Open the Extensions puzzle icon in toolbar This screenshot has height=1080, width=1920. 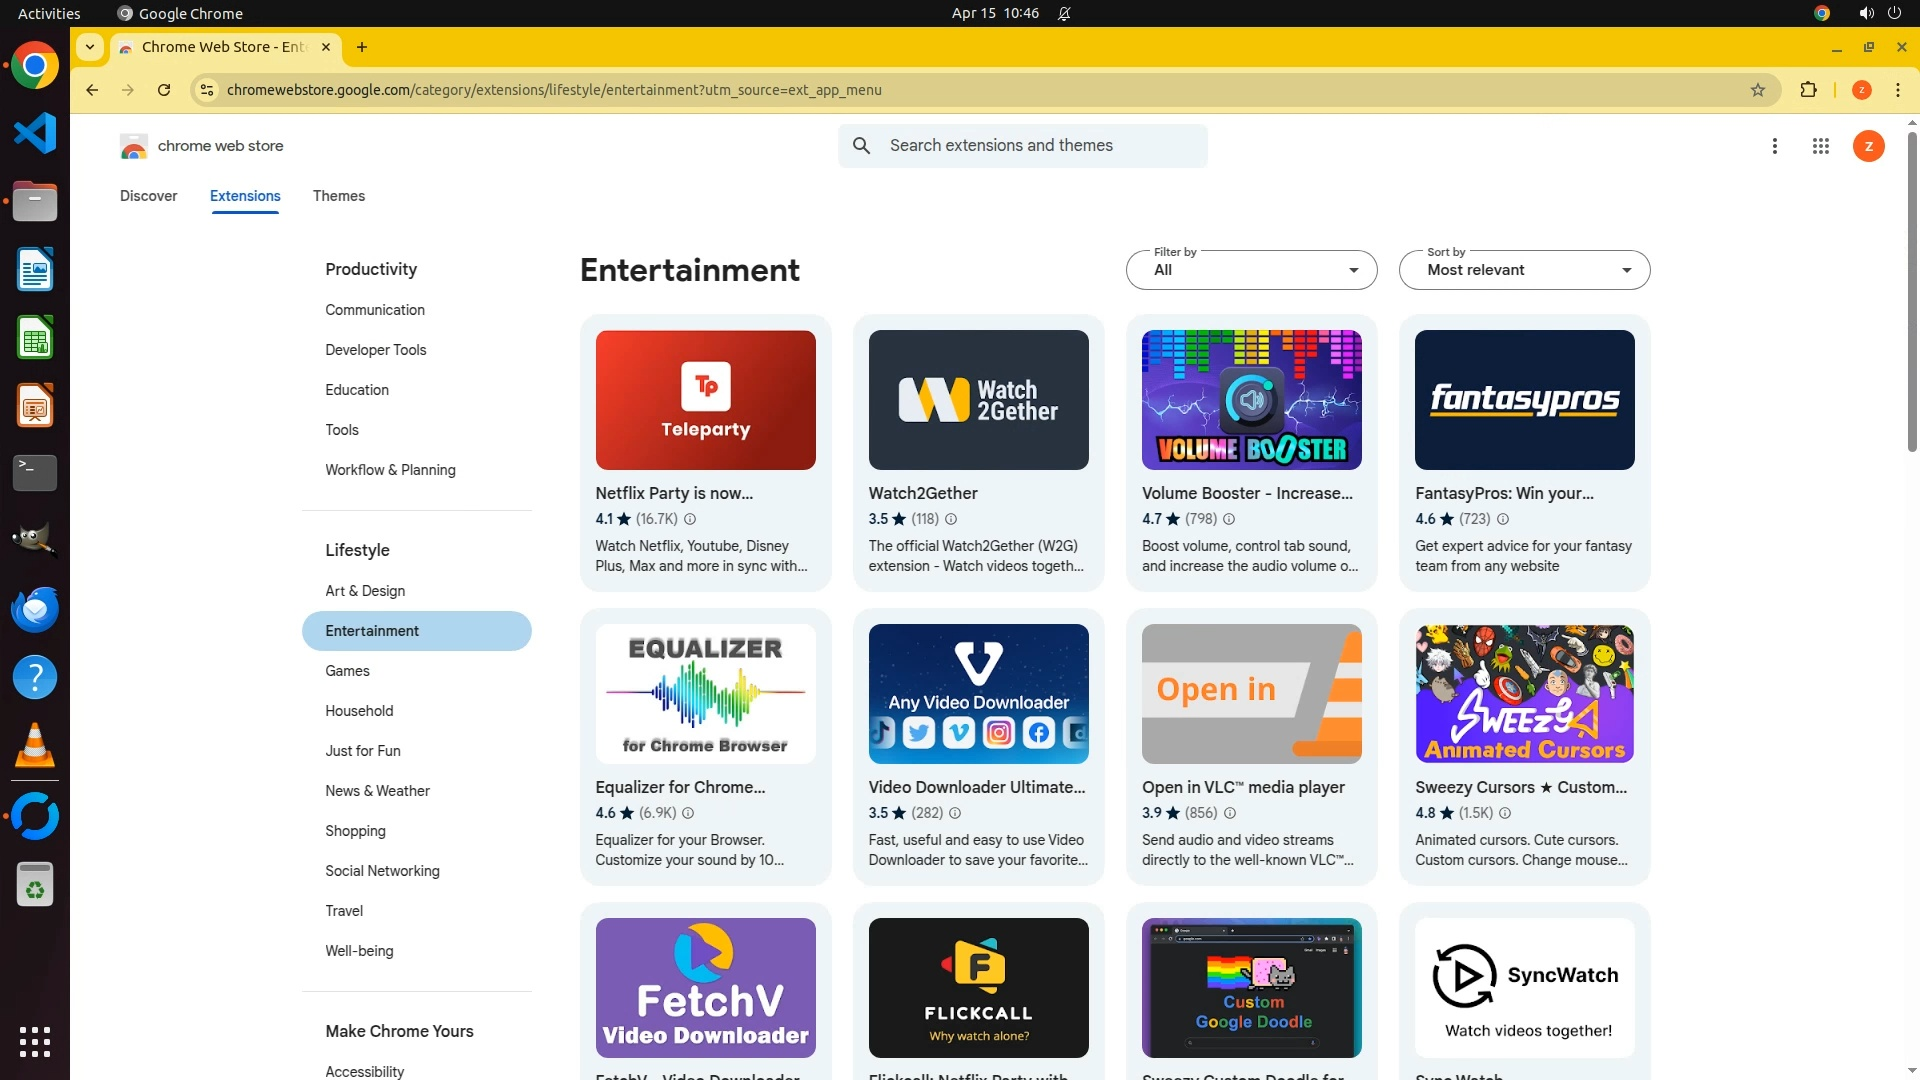tap(1808, 90)
